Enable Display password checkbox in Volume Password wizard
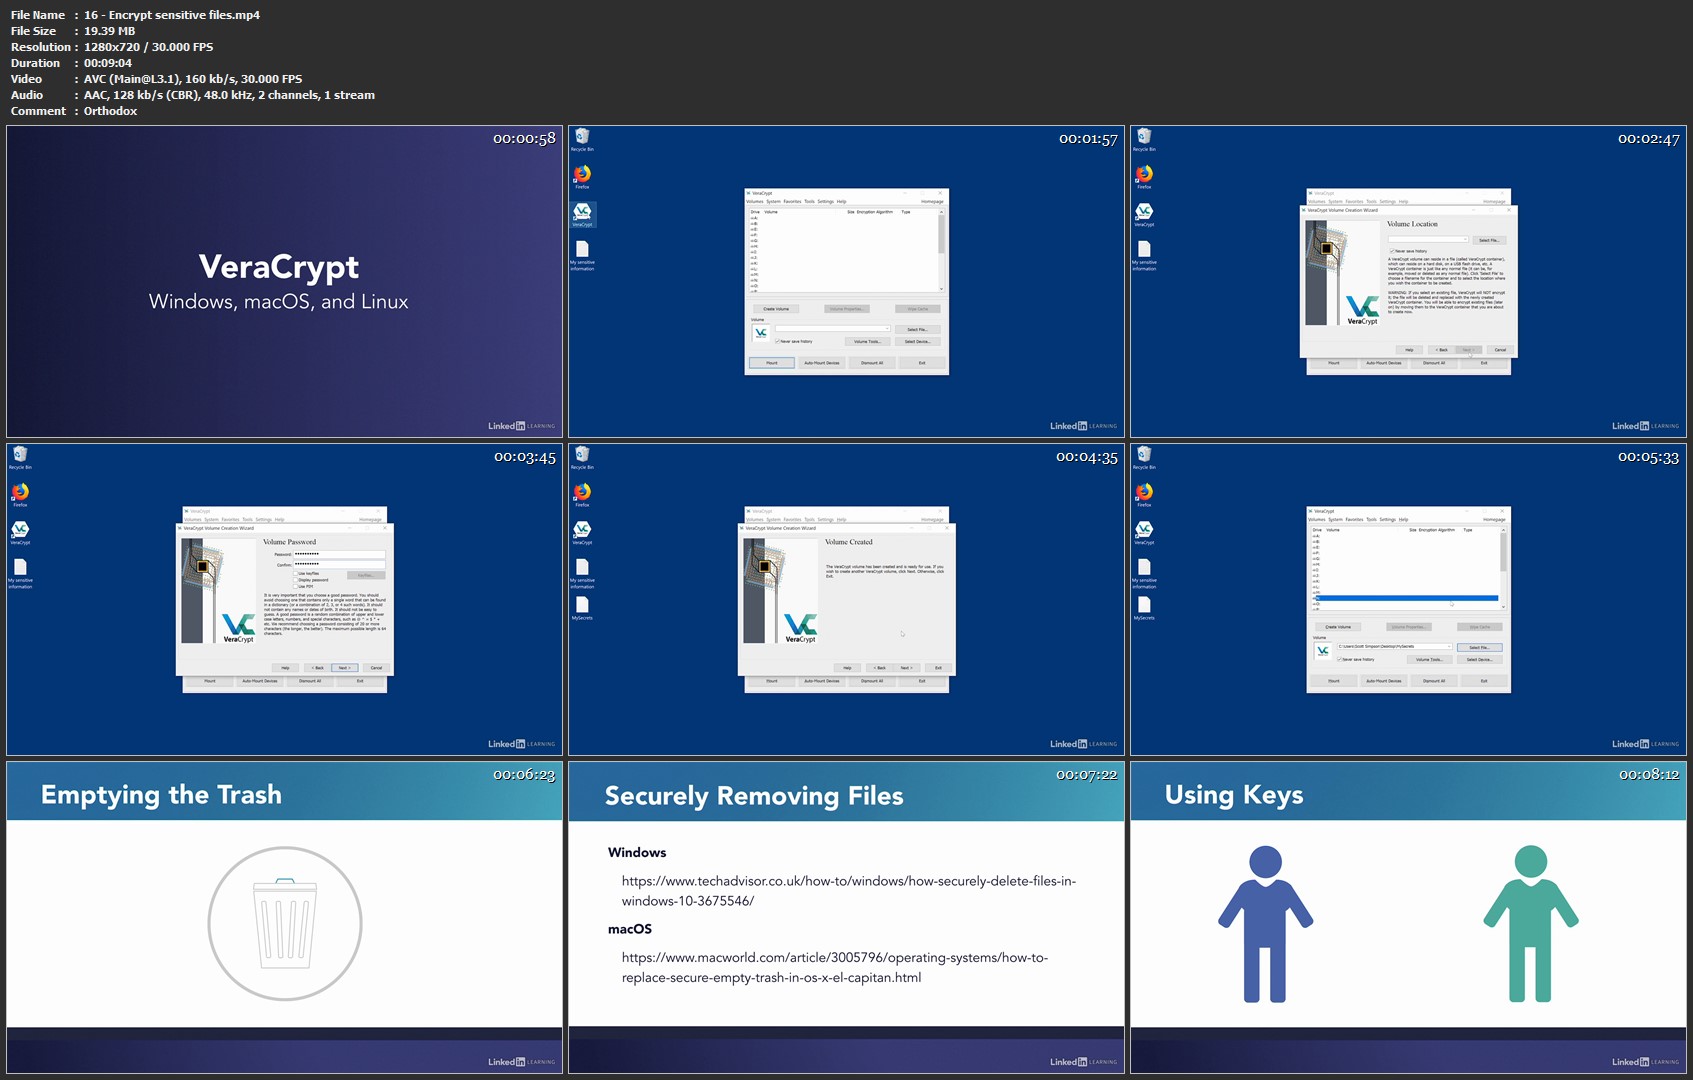 [x=296, y=580]
